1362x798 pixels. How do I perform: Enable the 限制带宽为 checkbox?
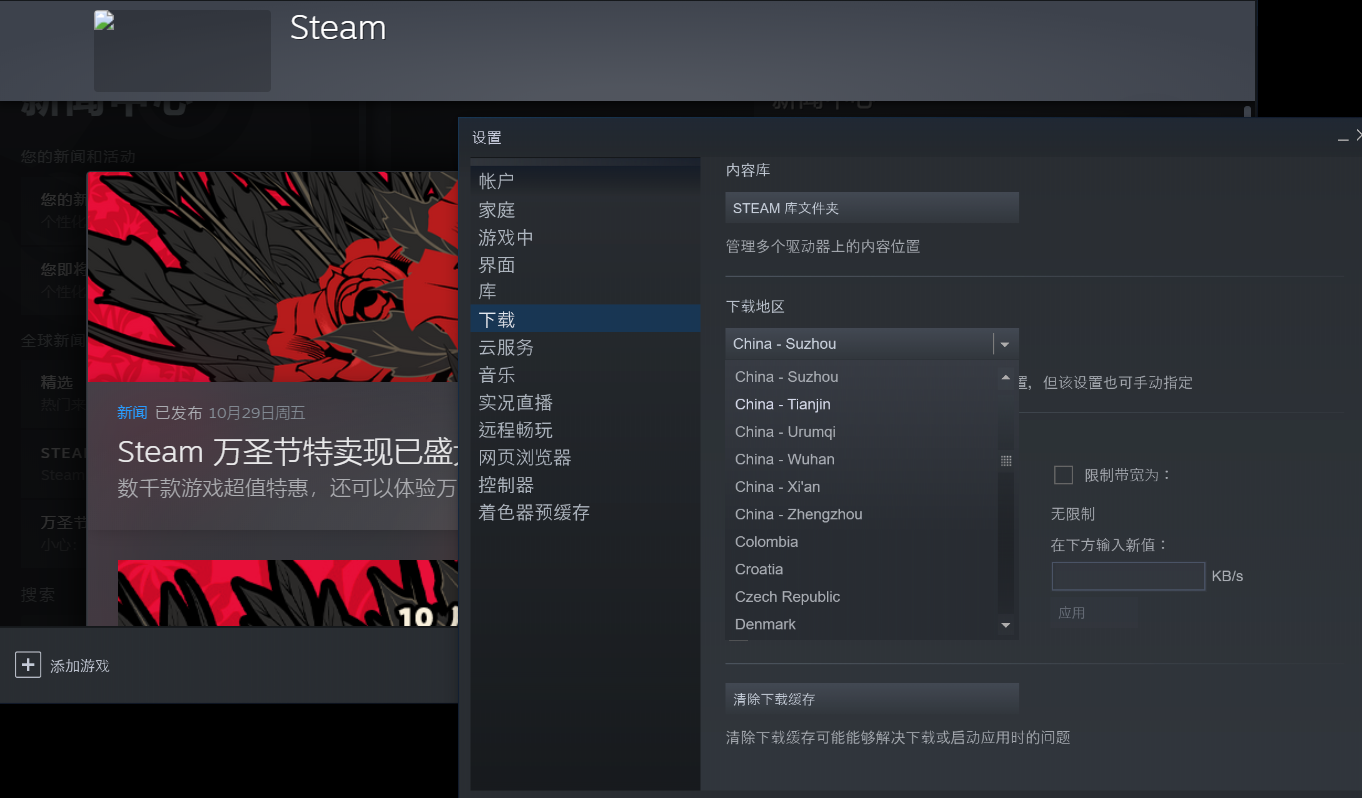1063,475
